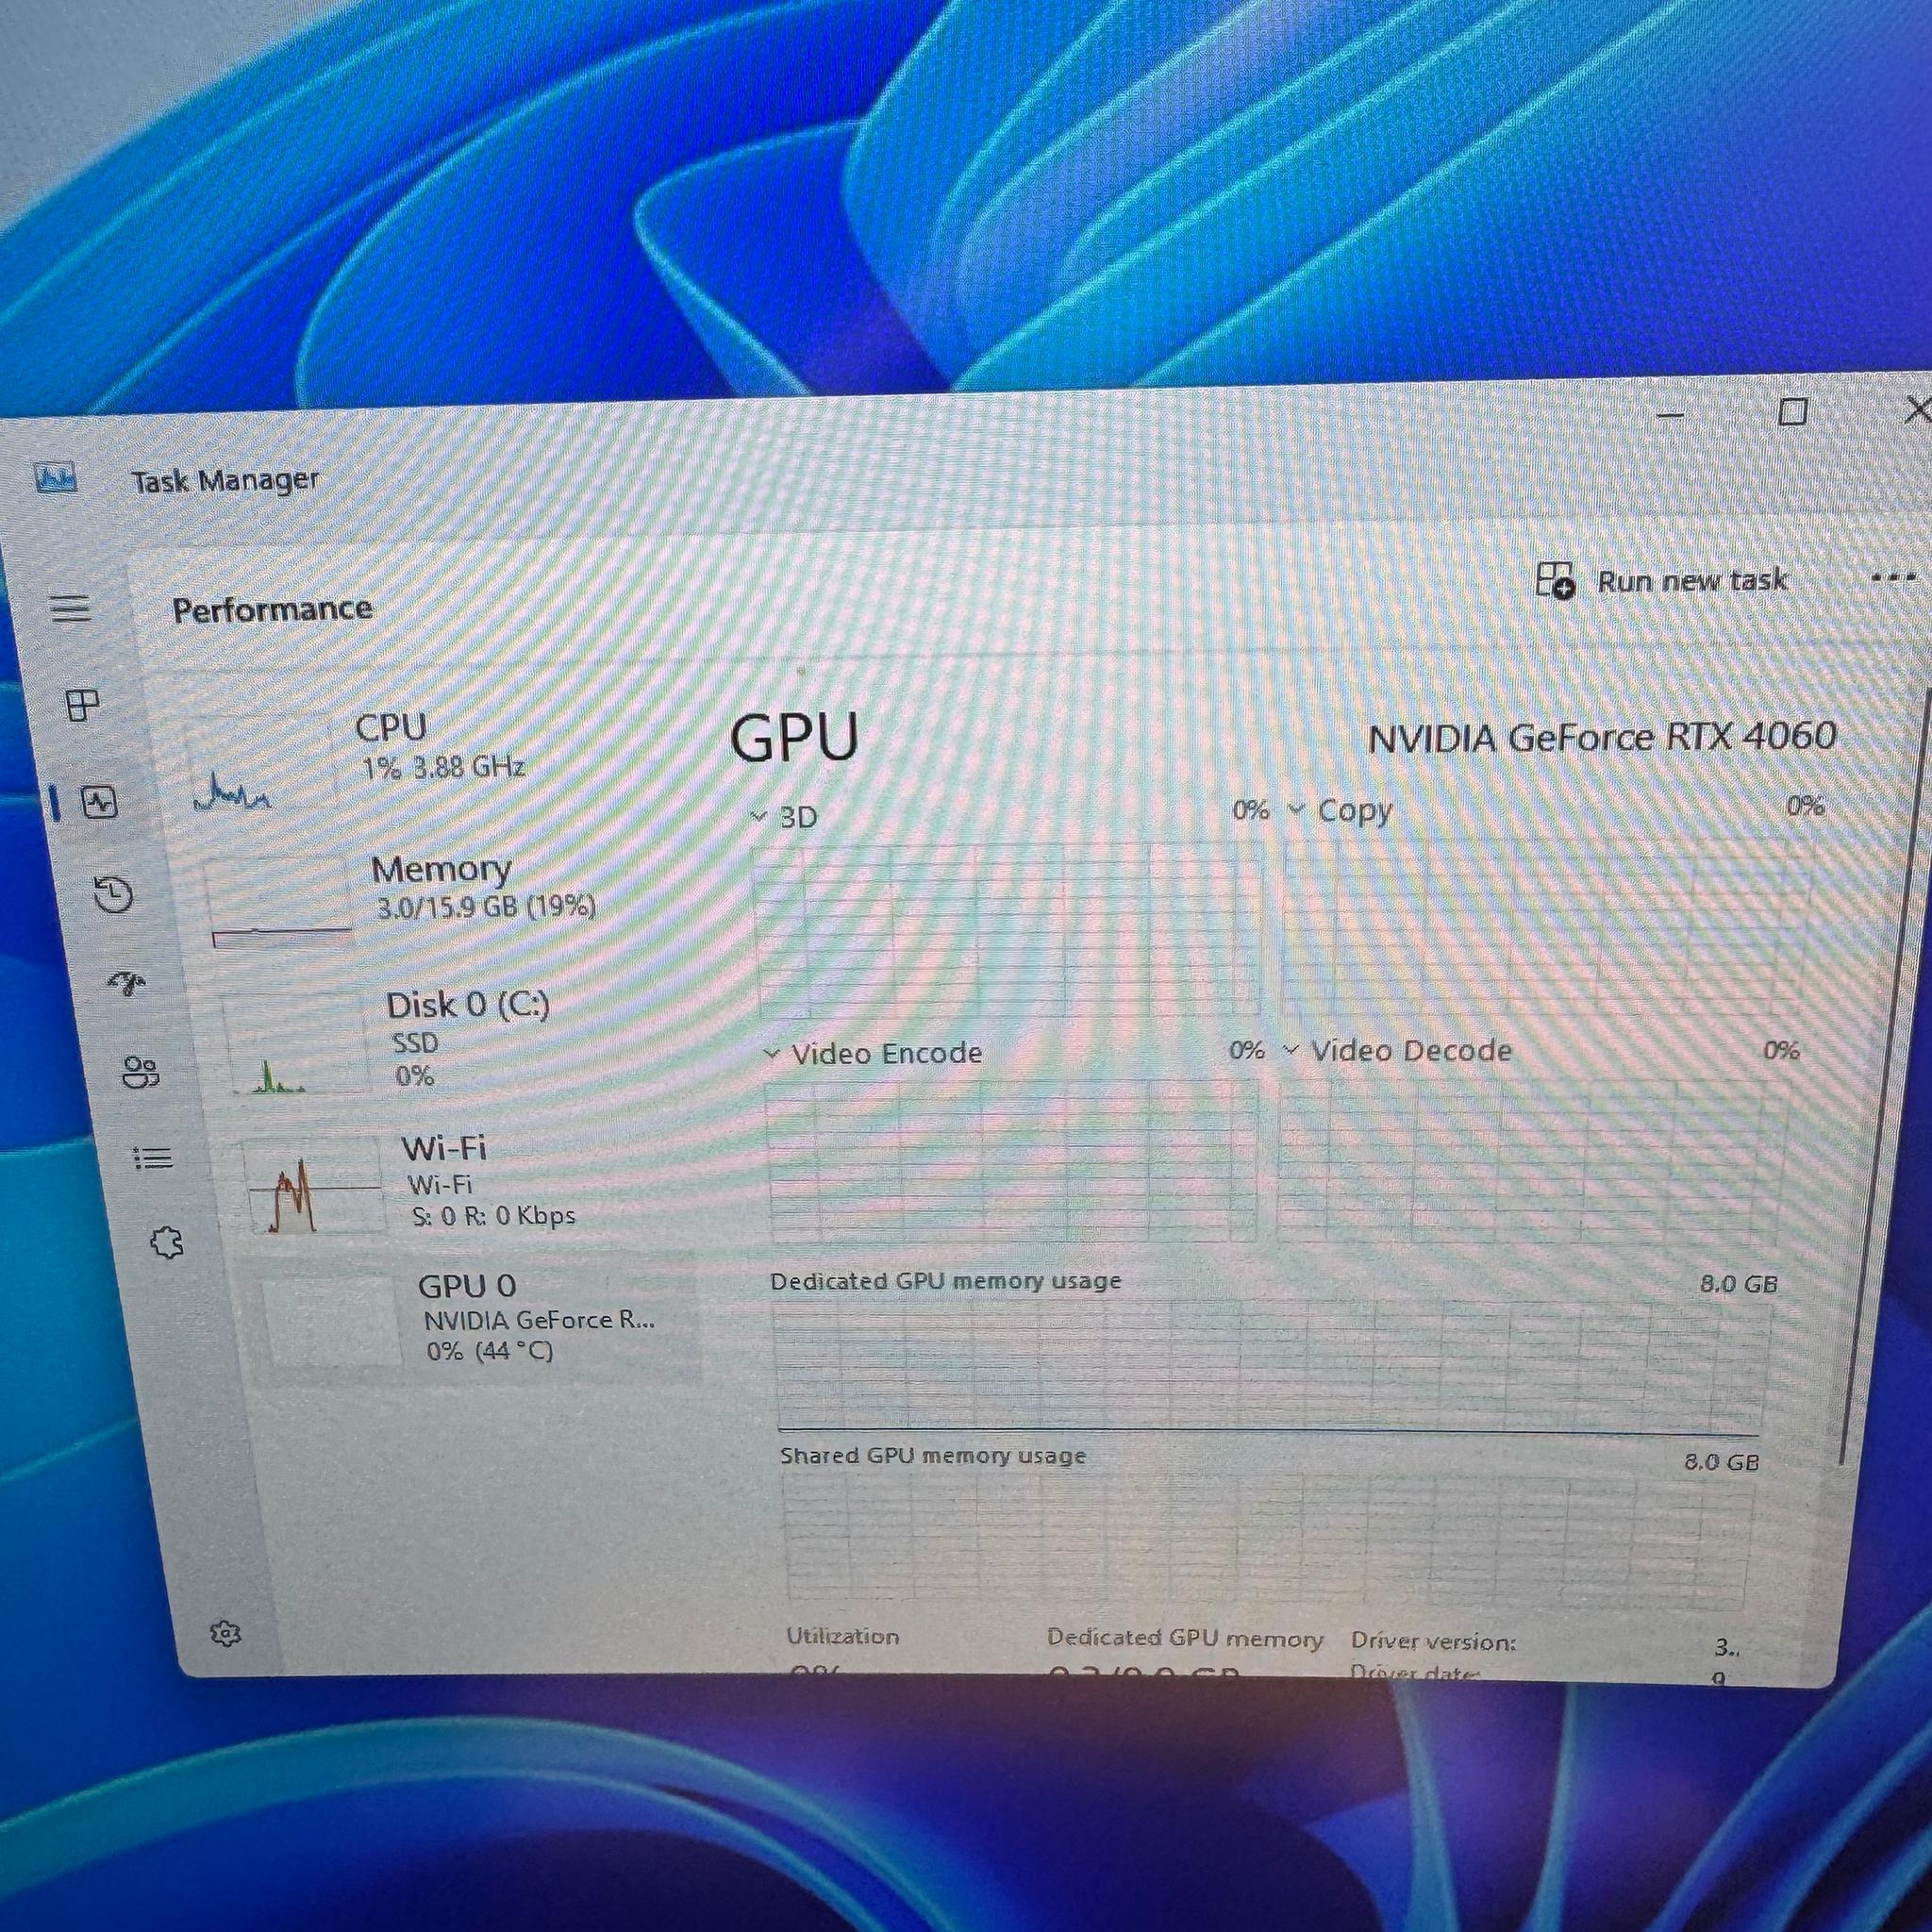
Task: Open the Details list icon
Action: coord(153,1158)
